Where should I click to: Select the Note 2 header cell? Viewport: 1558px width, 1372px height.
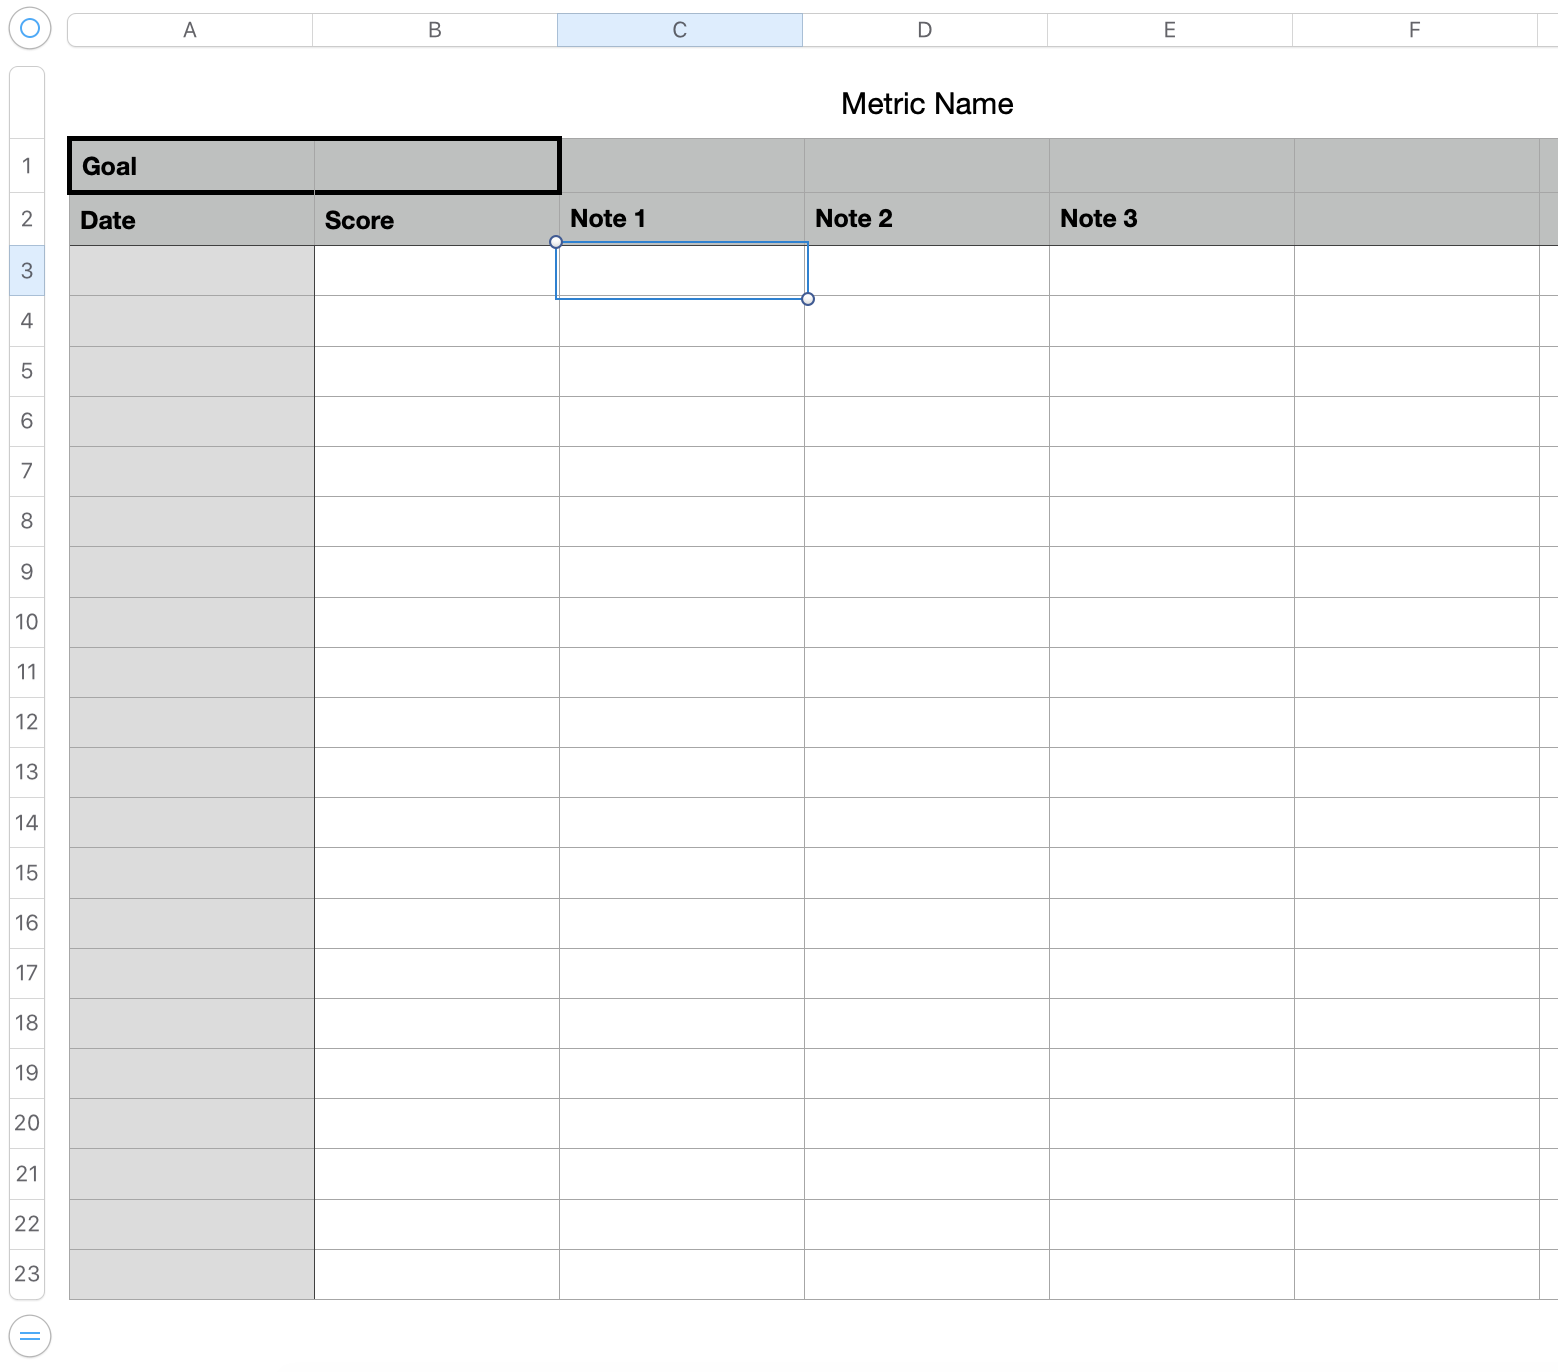[x=927, y=219]
